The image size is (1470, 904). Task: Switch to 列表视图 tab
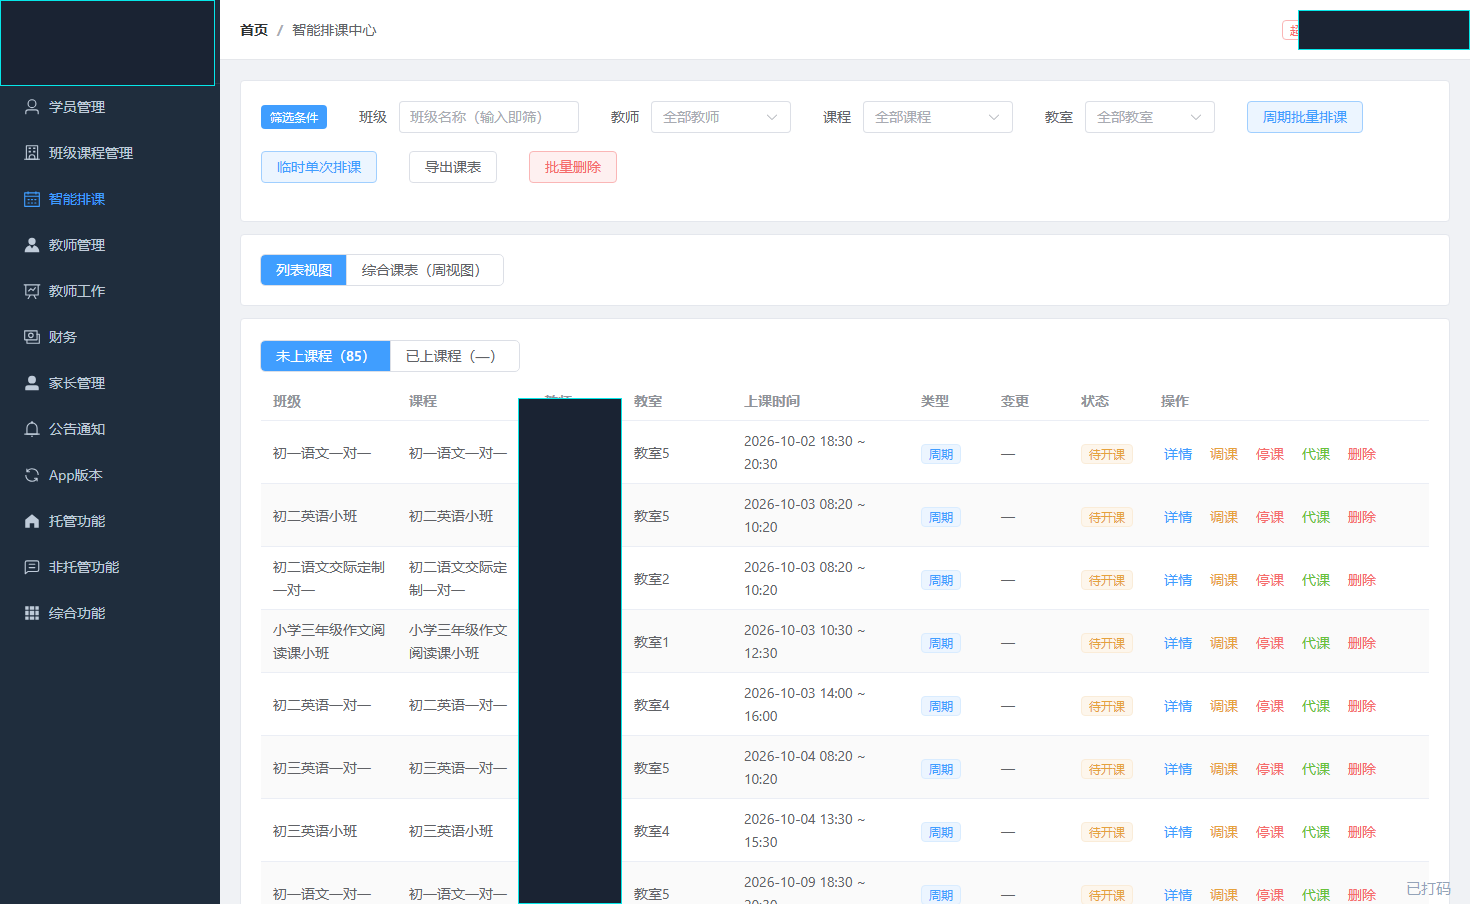[x=304, y=270]
